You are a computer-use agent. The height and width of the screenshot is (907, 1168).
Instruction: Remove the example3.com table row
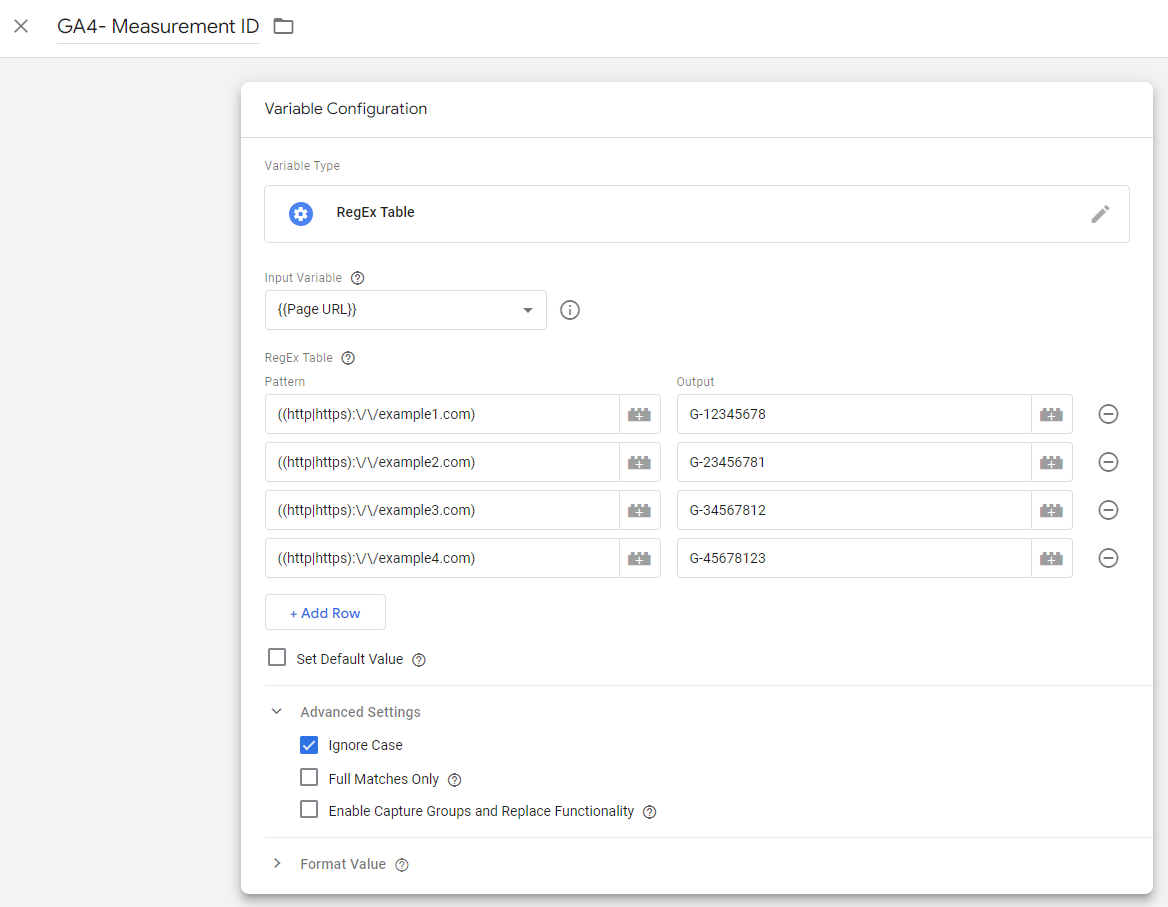tap(1108, 510)
